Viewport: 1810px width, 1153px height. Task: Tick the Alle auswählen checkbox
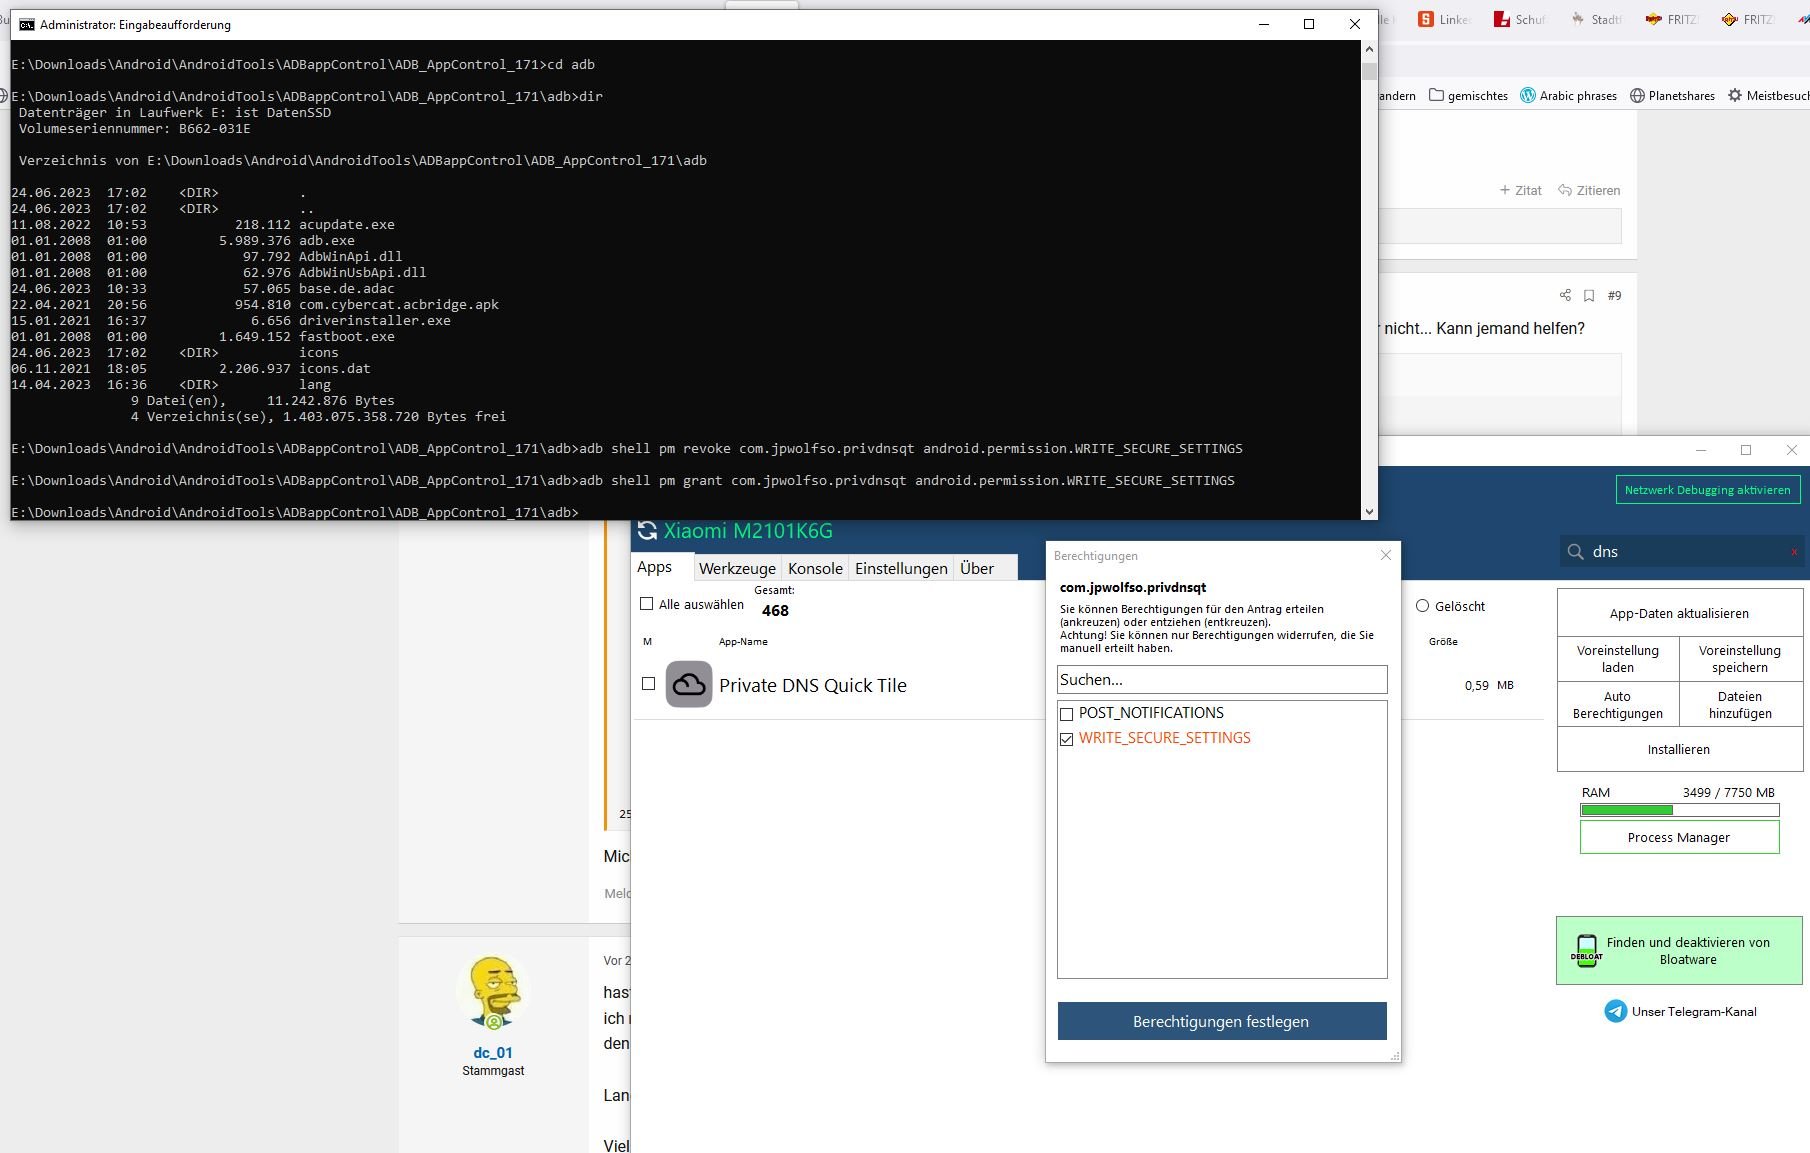tap(647, 604)
